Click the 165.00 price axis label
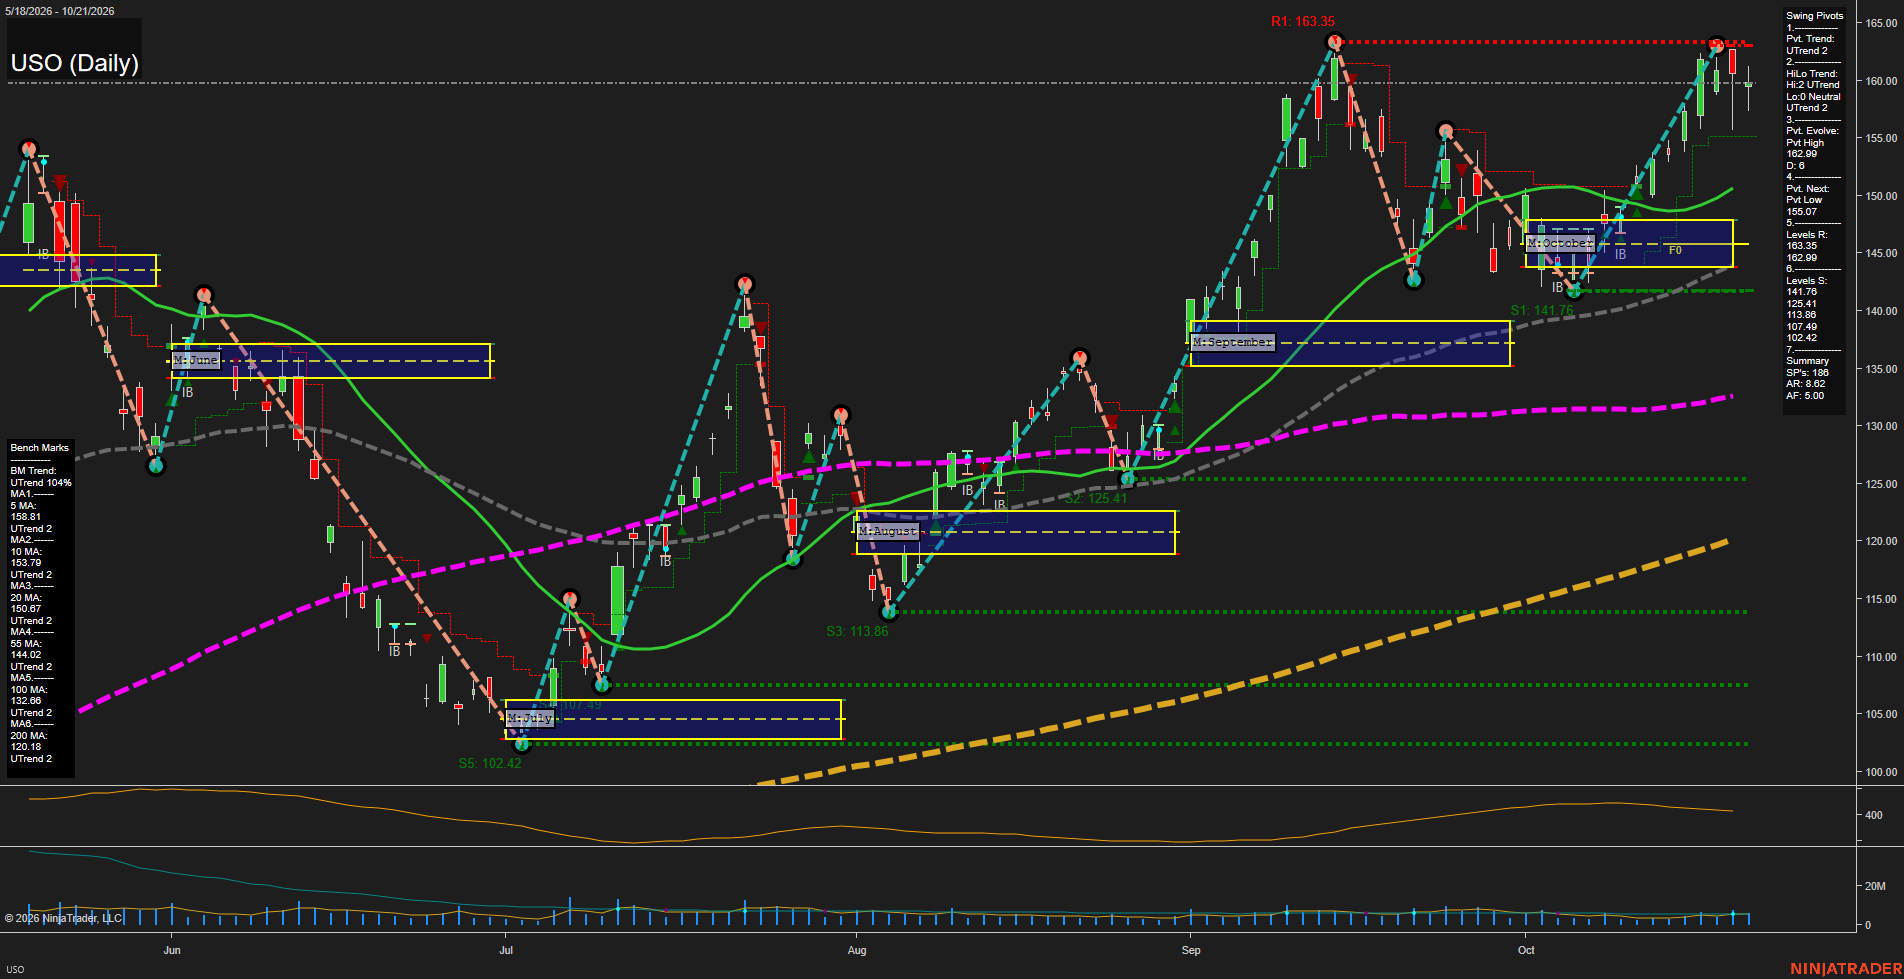 click(1881, 23)
